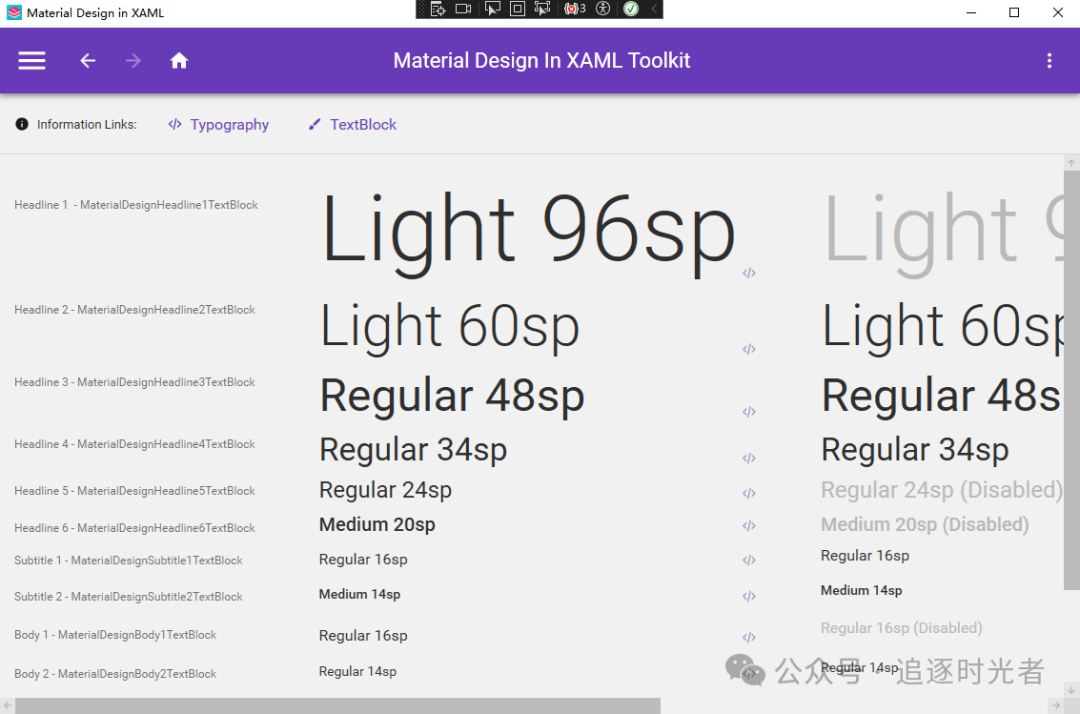Click the forward navigation arrow
The image size is (1080, 714).
click(132, 60)
